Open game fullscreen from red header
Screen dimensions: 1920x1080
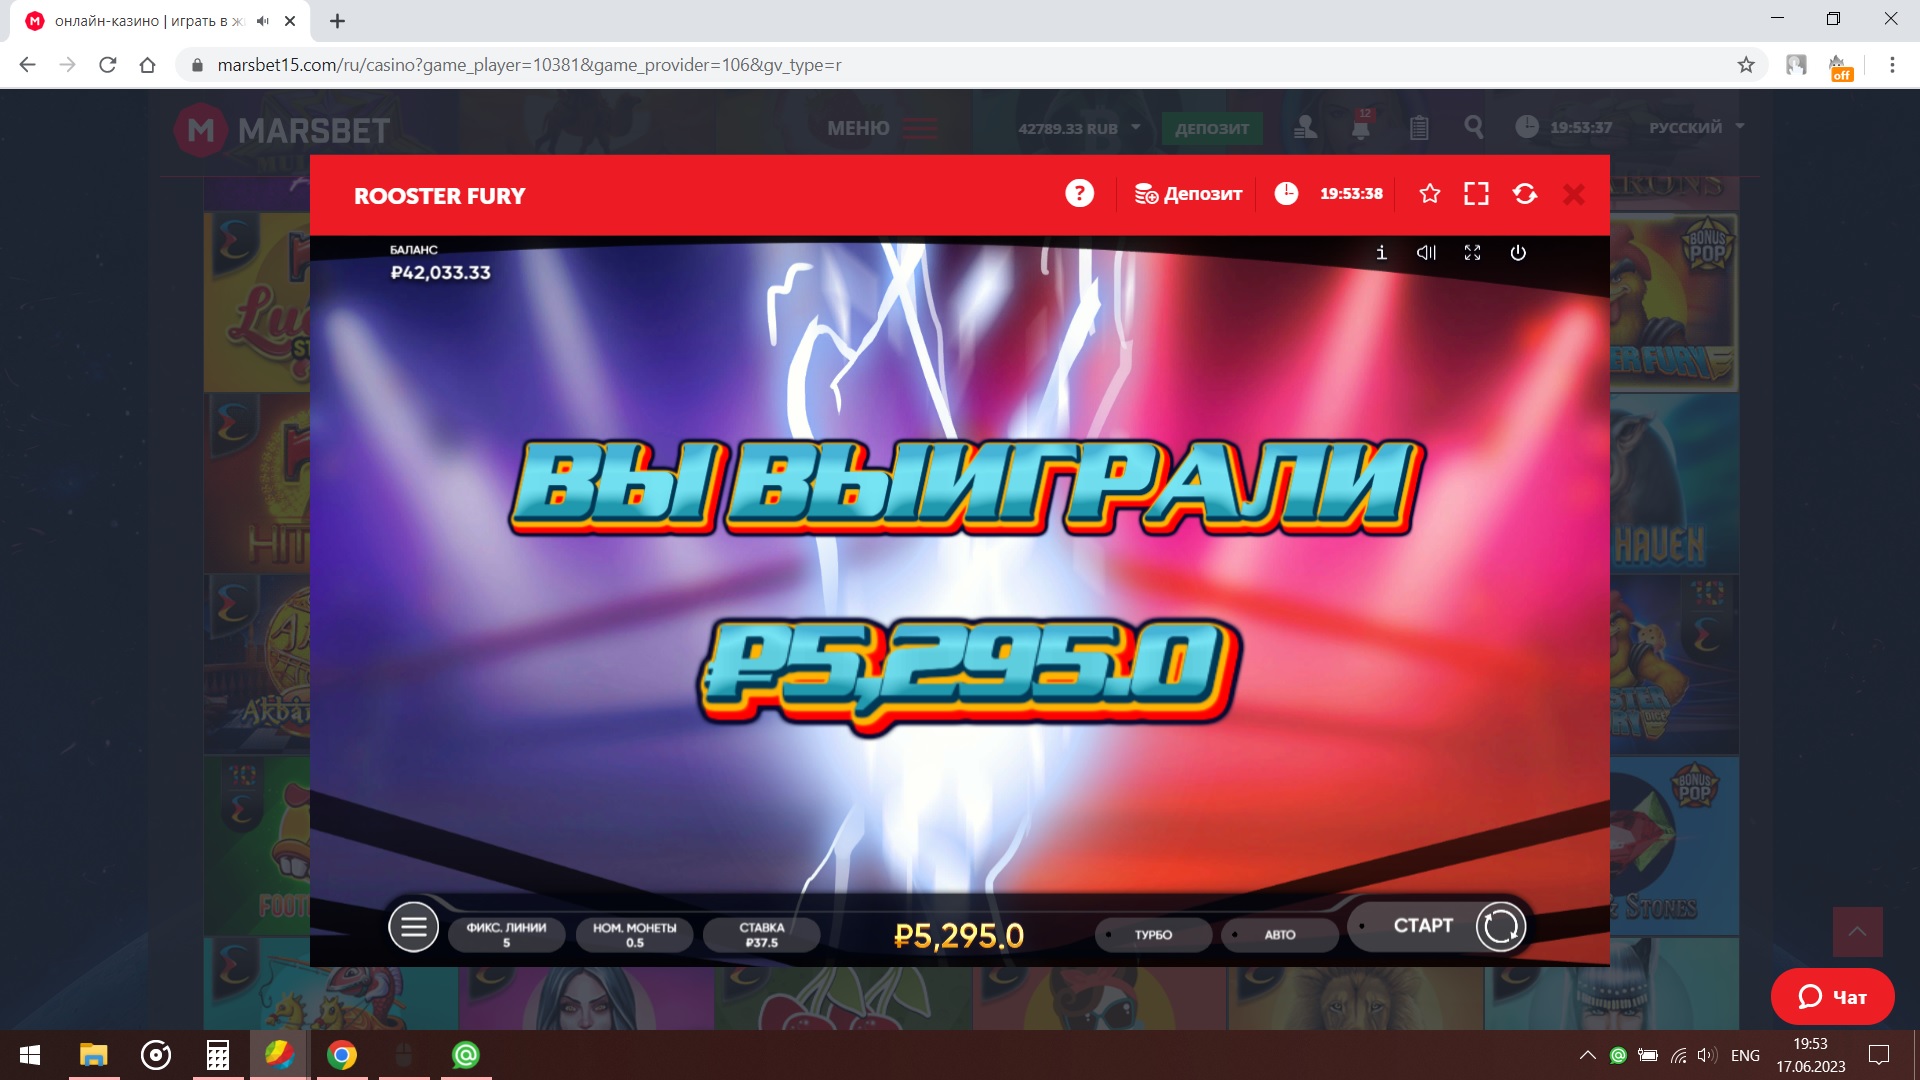coord(1476,194)
